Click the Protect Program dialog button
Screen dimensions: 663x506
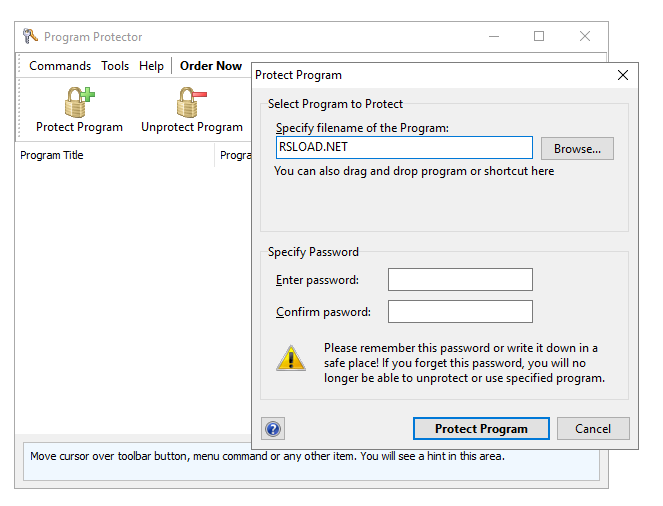click(481, 429)
